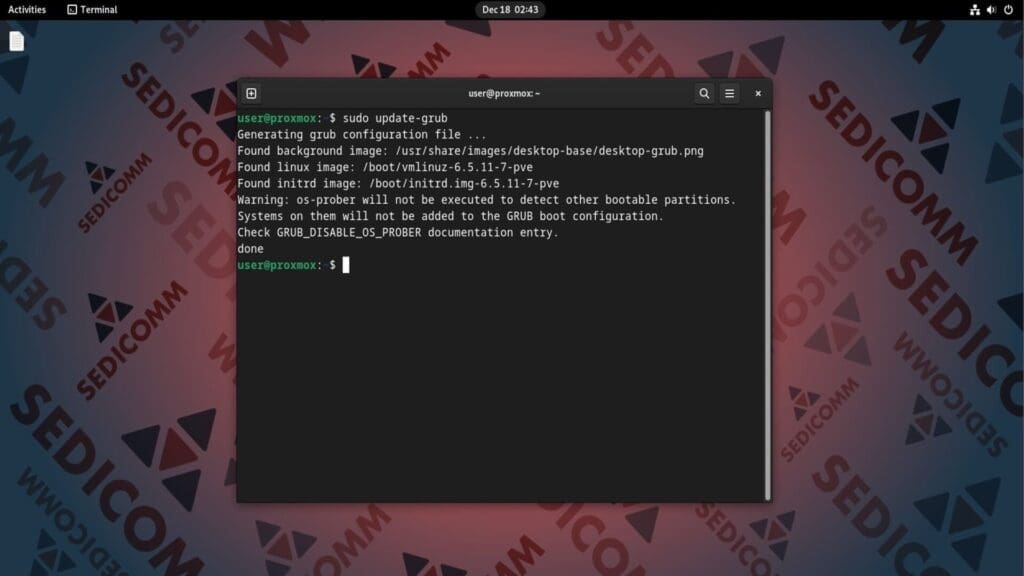Viewport: 1024px width, 576px height.
Task: Click the user@proxmox window title
Action: tap(504, 93)
